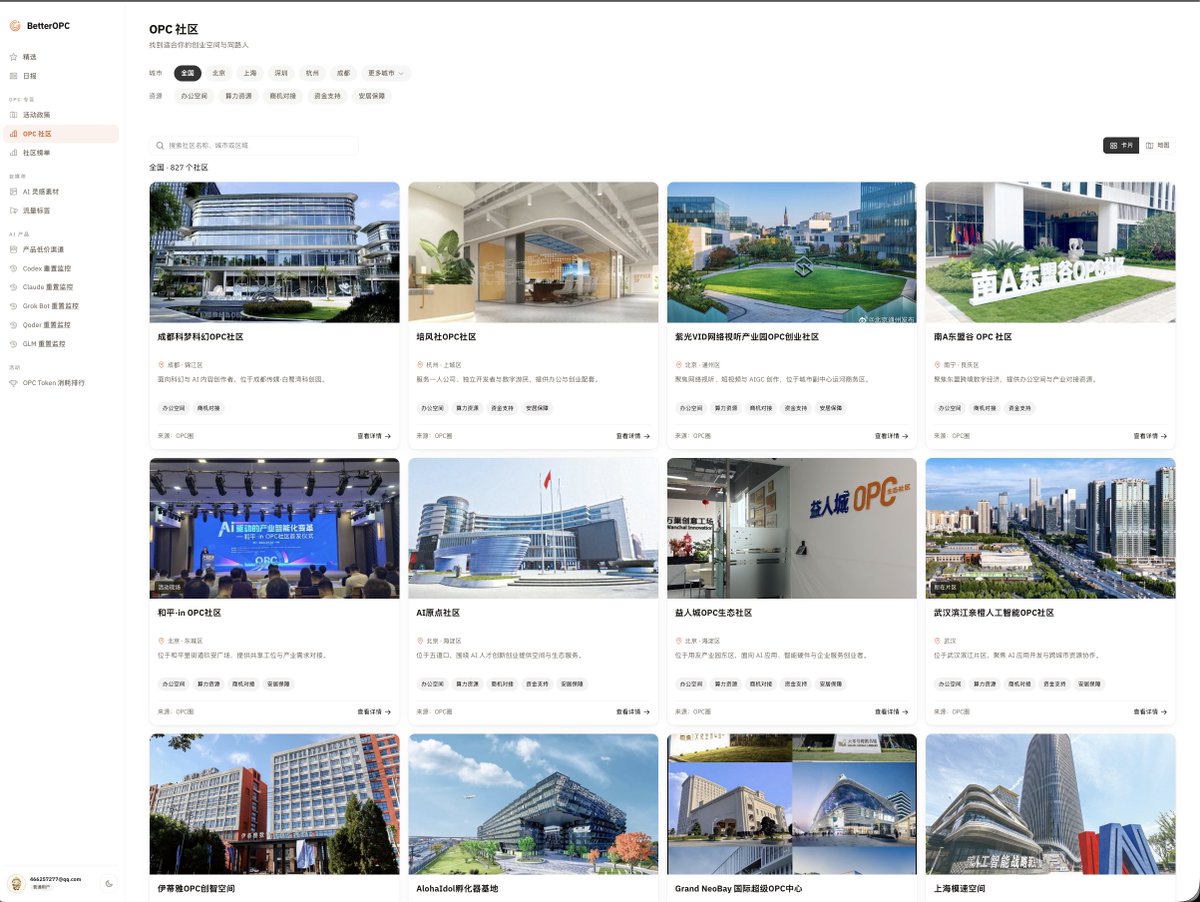View details of 紫光VID网络视听产业园OPC创业社区
The width and height of the screenshot is (1200, 902).
(x=892, y=436)
